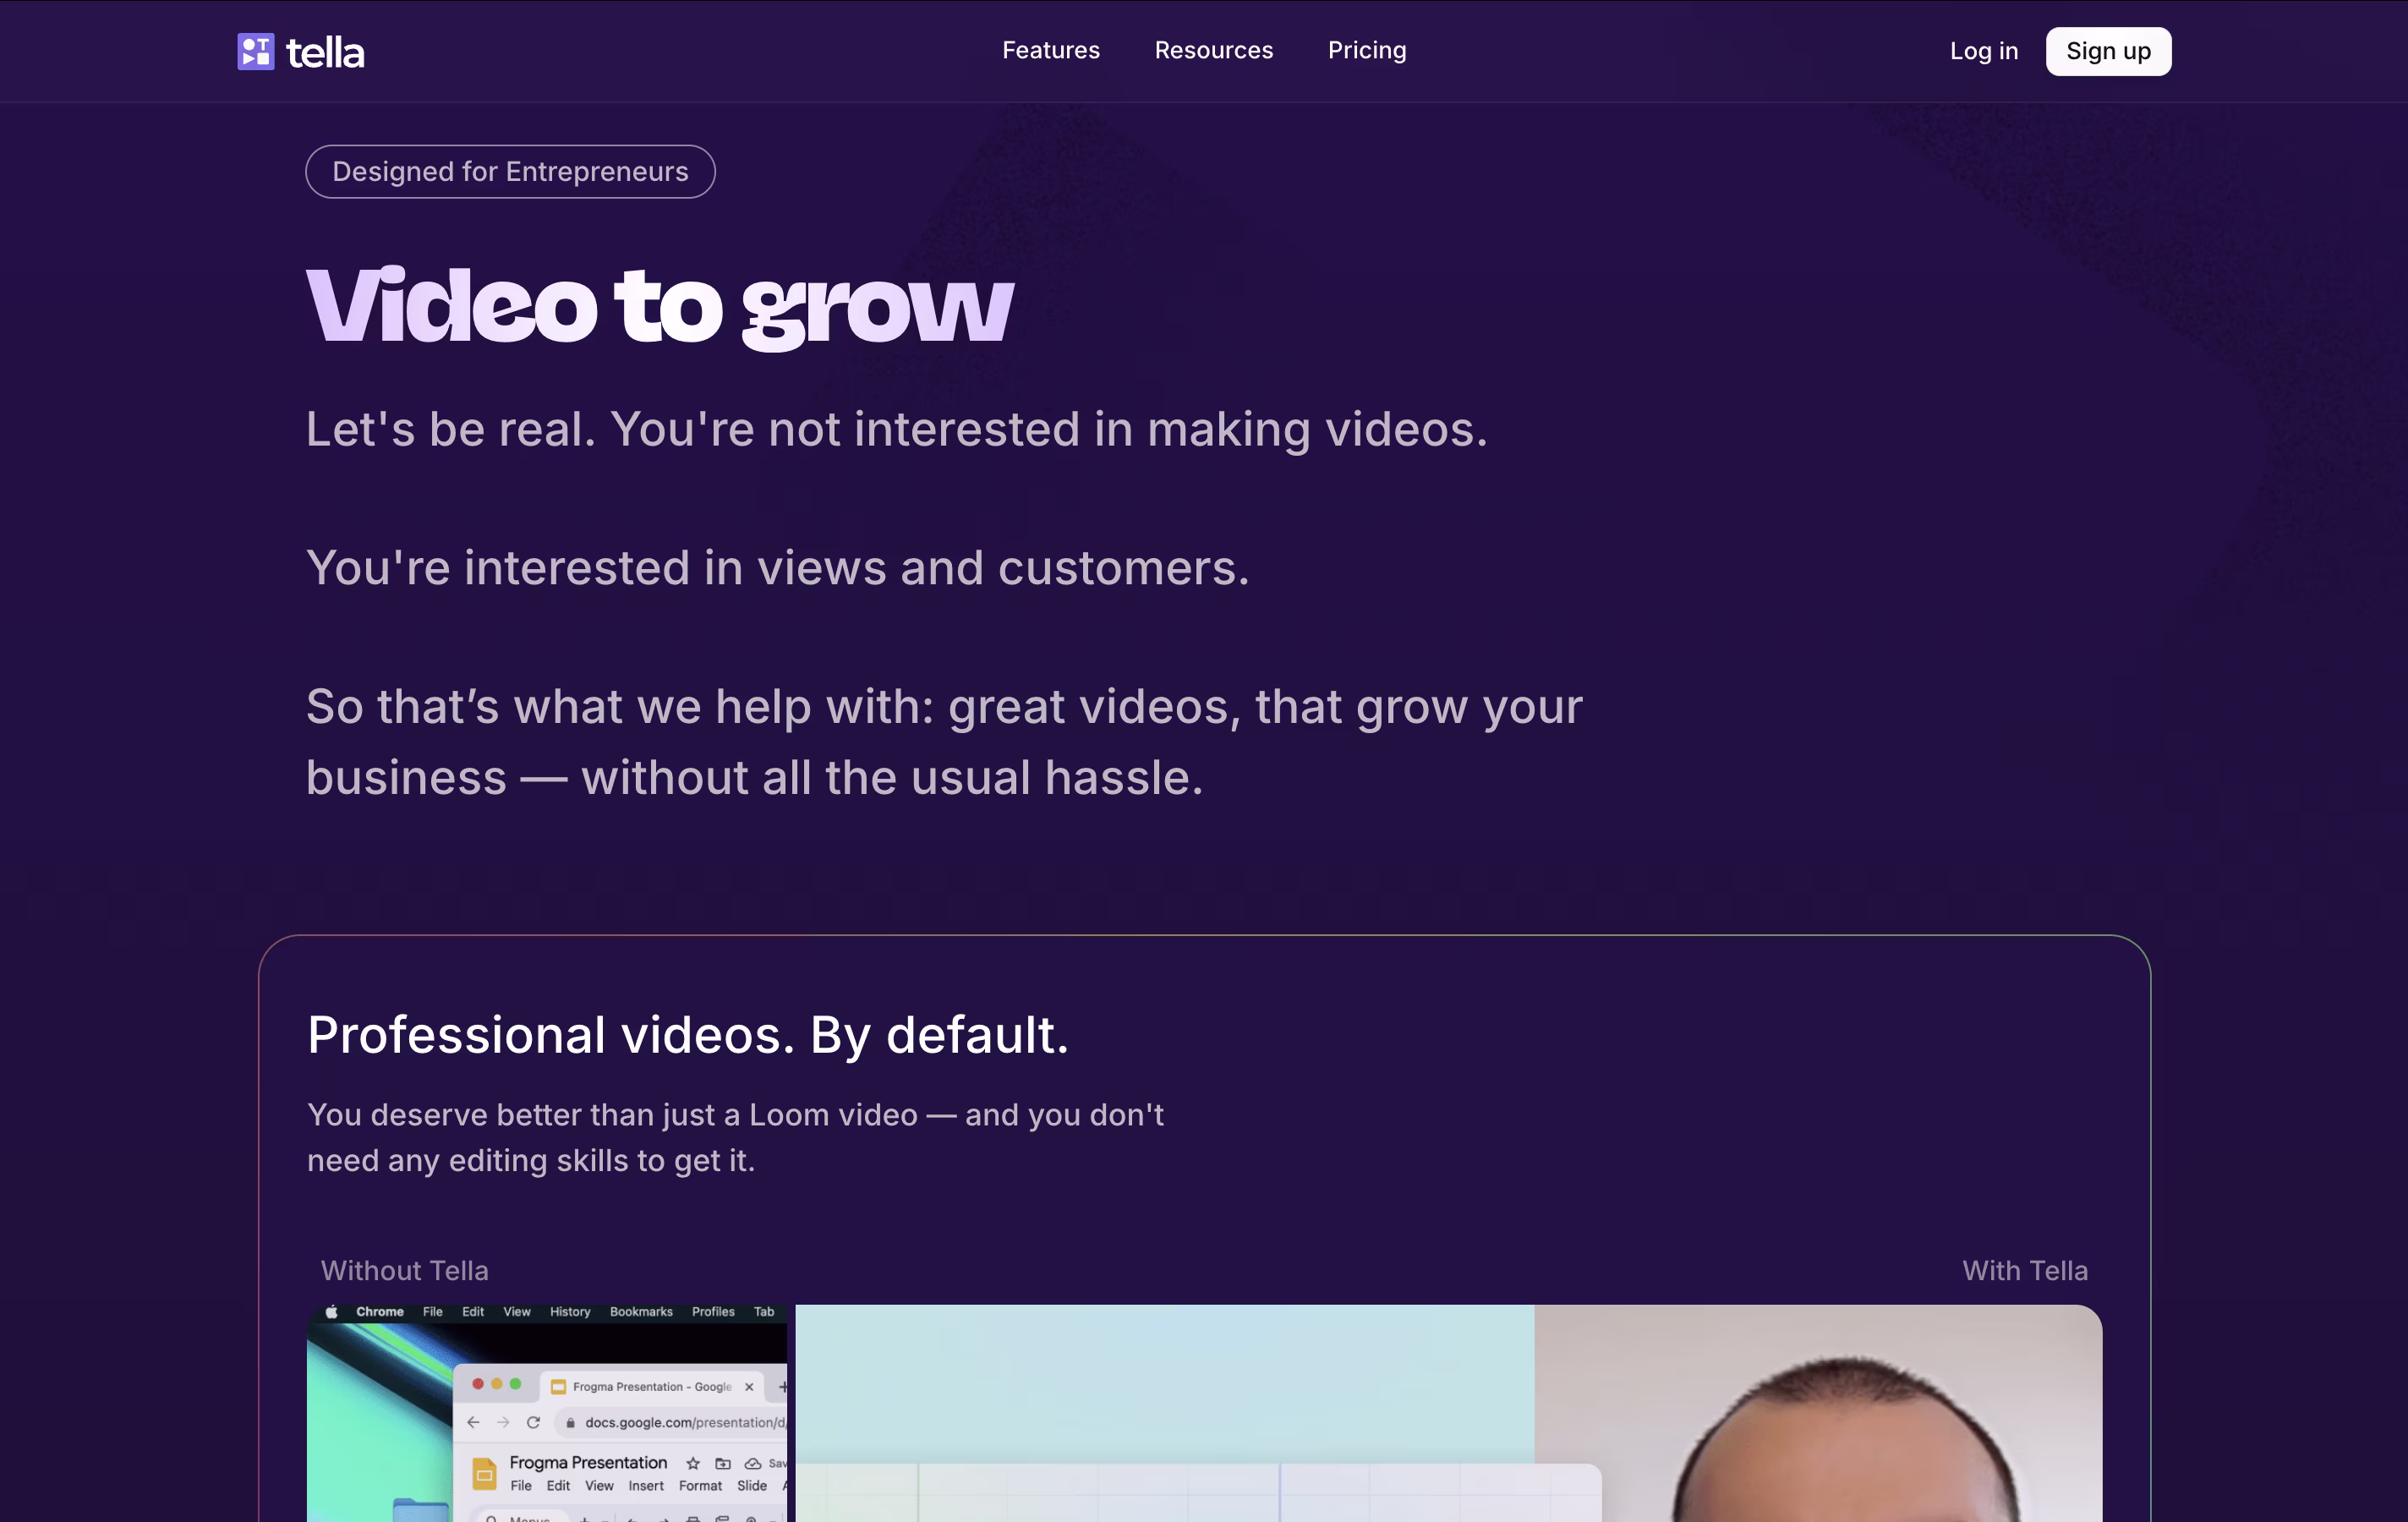Click the yellow minimize dot in preview browser
This screenshot has height=1522, width=2408.
[x=497, y=1384]
